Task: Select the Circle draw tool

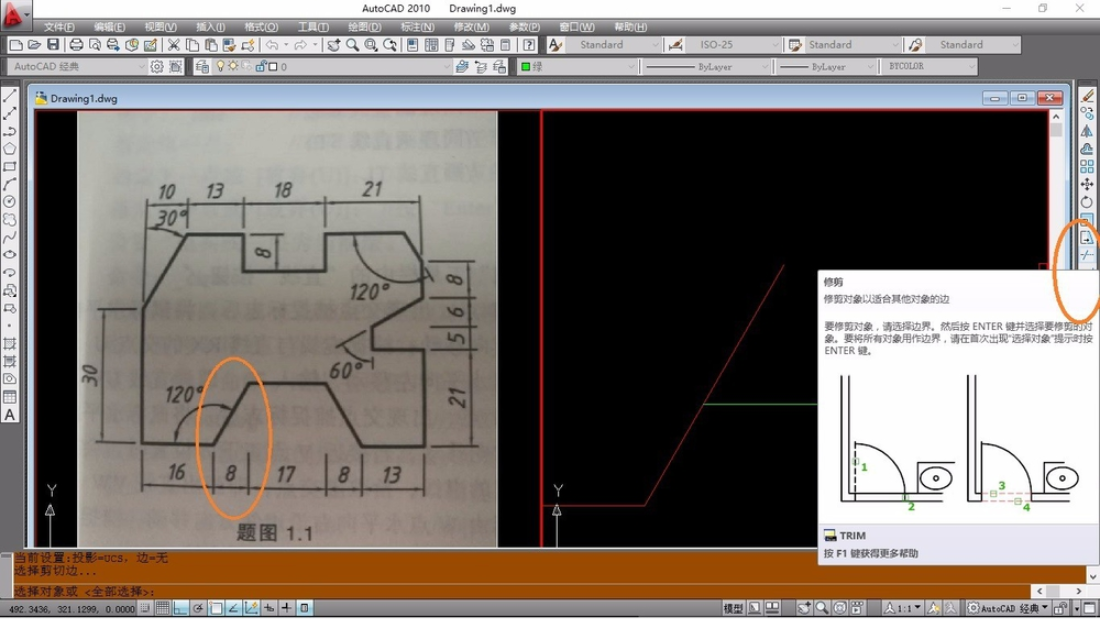Action: (x=10, y=201)
